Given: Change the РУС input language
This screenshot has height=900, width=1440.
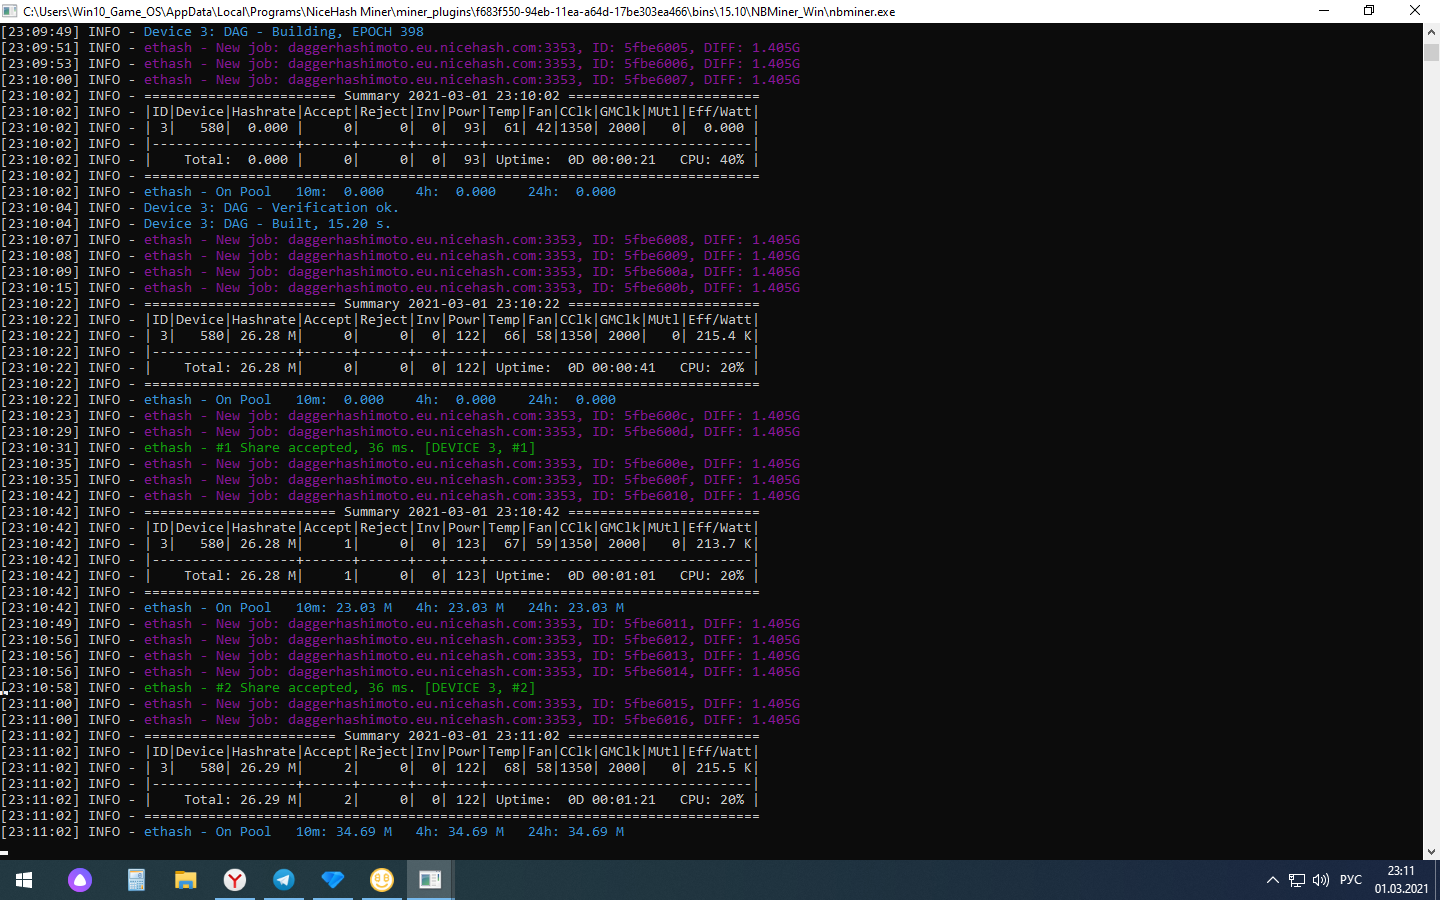Looking at the screenshot, I should 1351,880.
